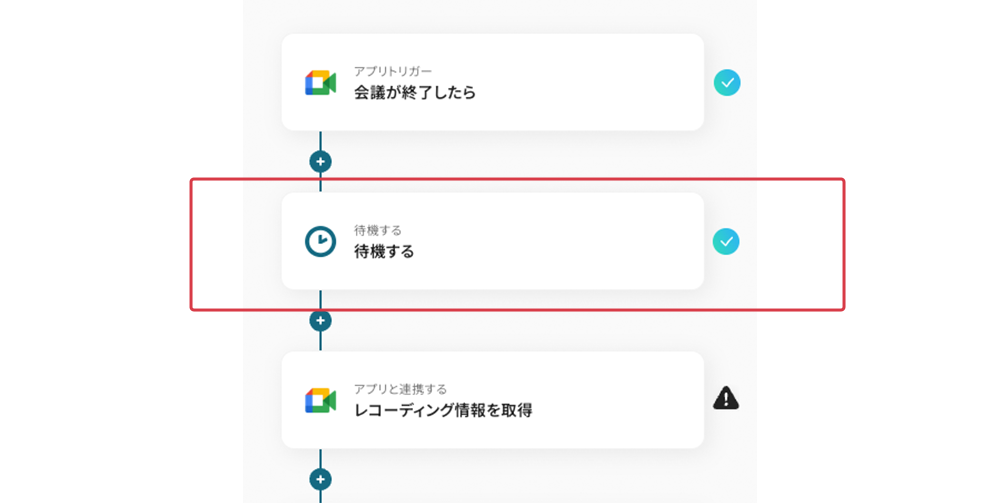Click the green checkmark beside 会議が終了したら
This screenshot has width=1000, height=503.
727,83
